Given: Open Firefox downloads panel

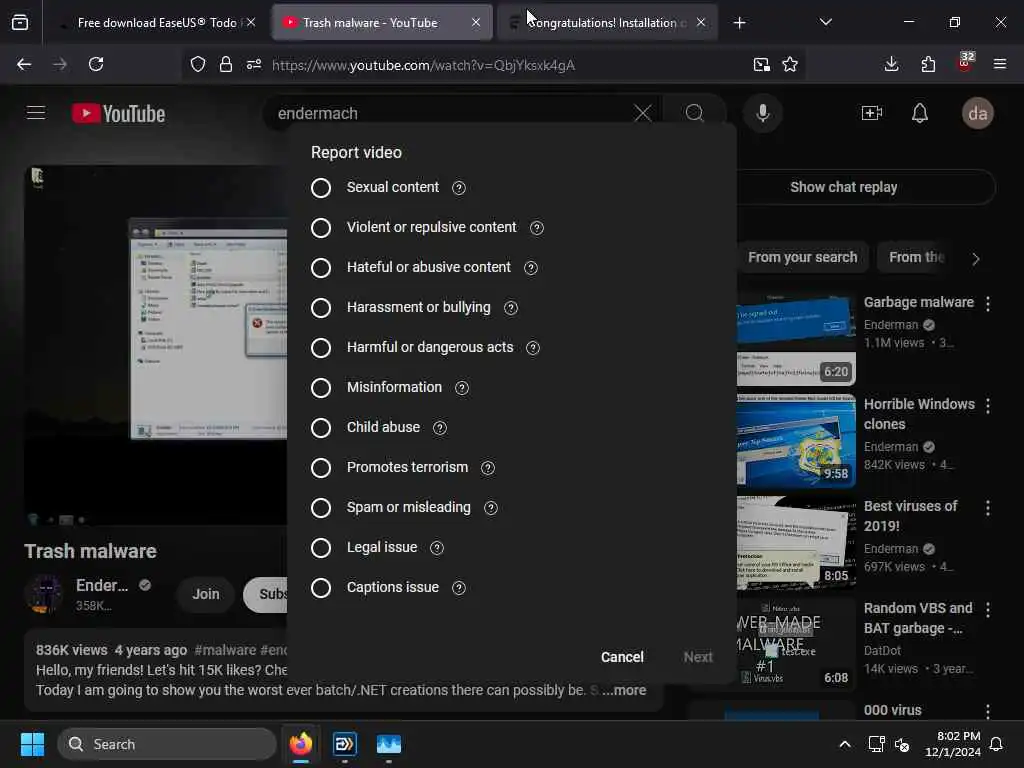Looking at the screenshot, I should coord(891,64).
